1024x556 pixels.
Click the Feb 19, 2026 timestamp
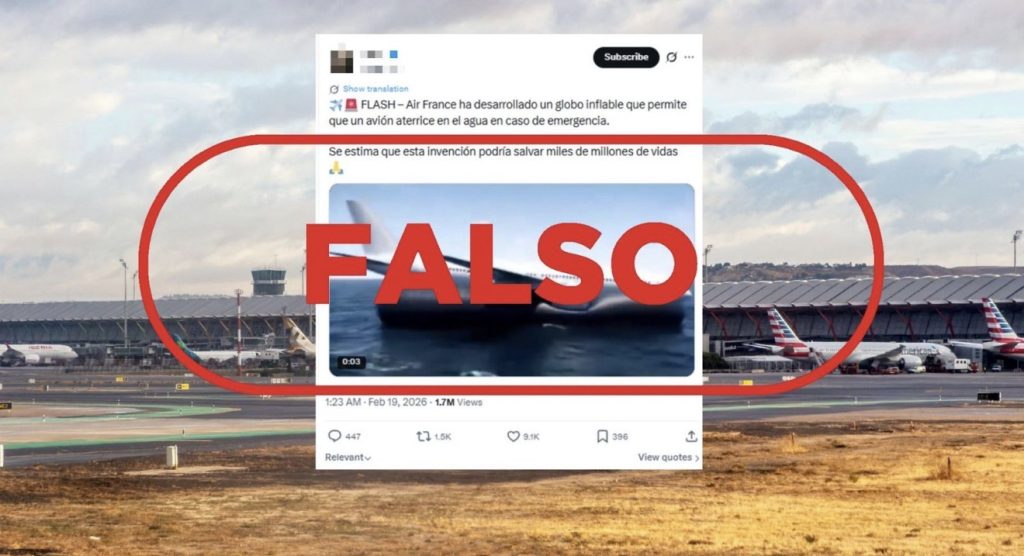pos(397,402)
